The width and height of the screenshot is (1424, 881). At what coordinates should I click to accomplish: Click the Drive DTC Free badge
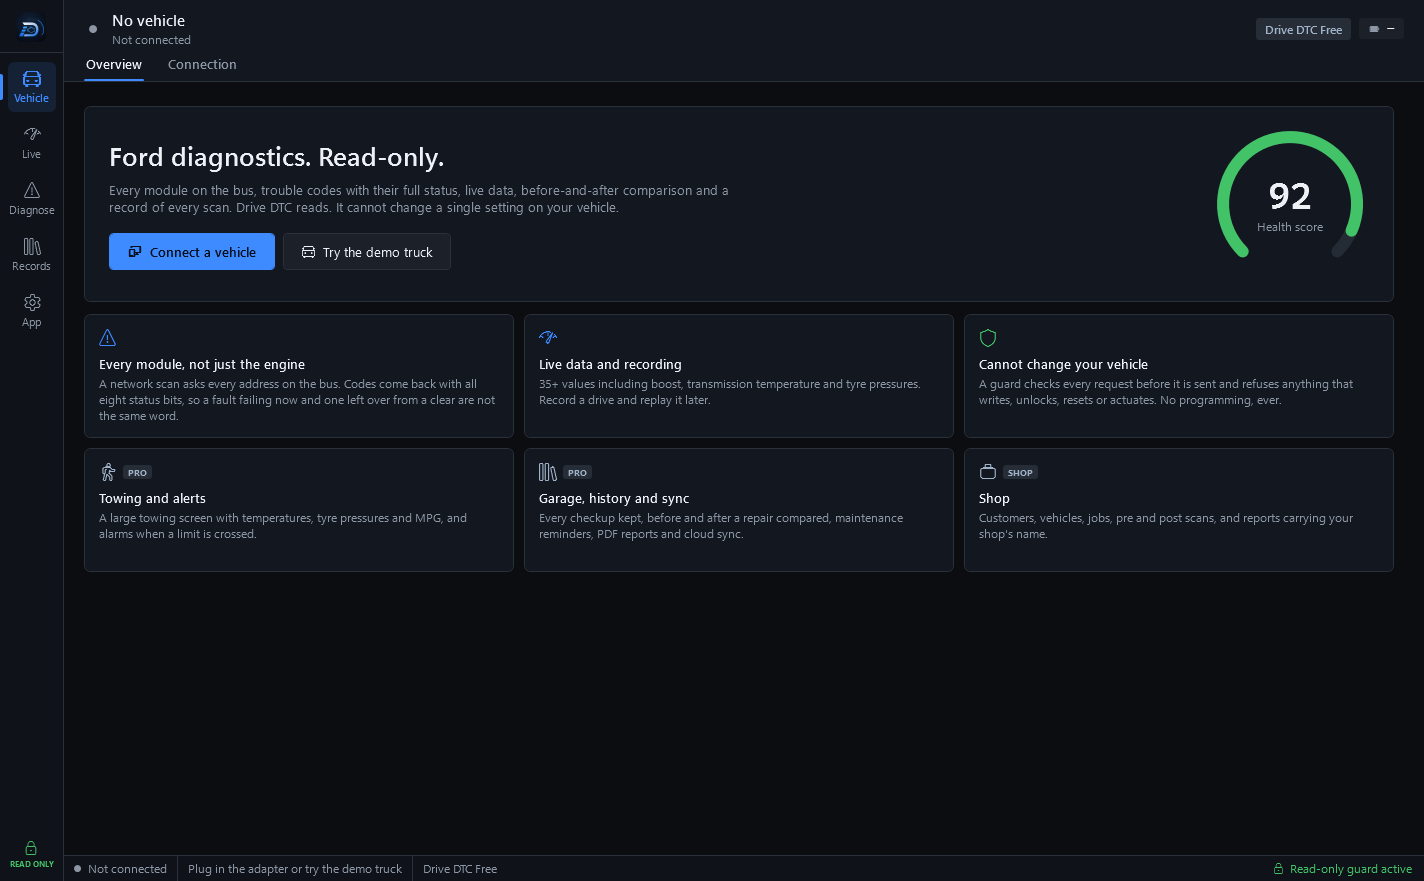click(x=1303, y=30)
